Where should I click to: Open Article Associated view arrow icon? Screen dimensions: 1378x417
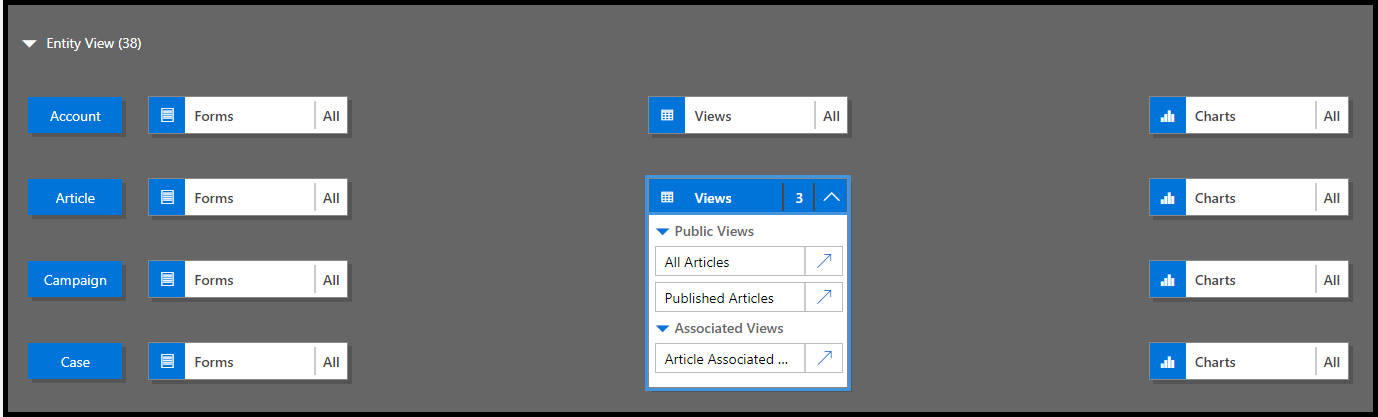(824, 359)
